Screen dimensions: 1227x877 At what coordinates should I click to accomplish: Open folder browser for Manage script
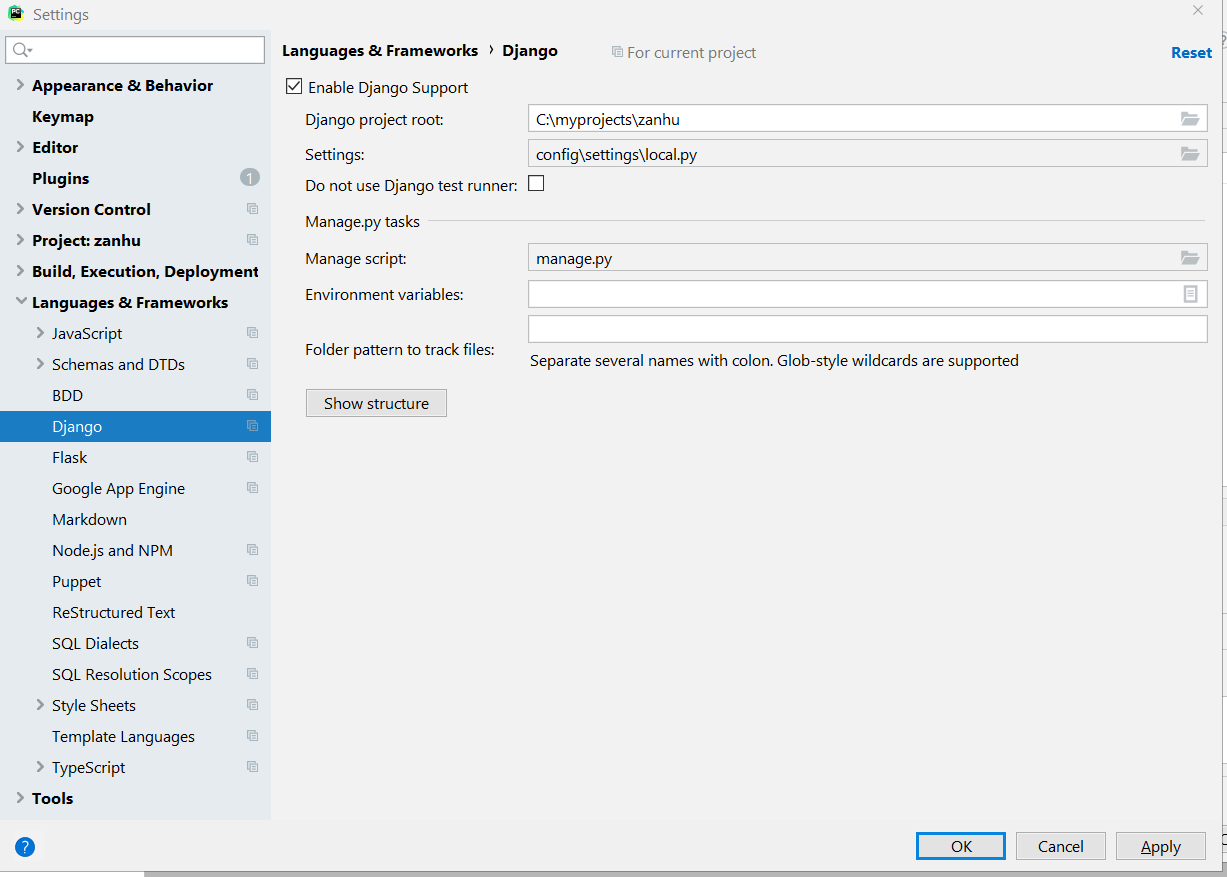[x=1189, y=258]
